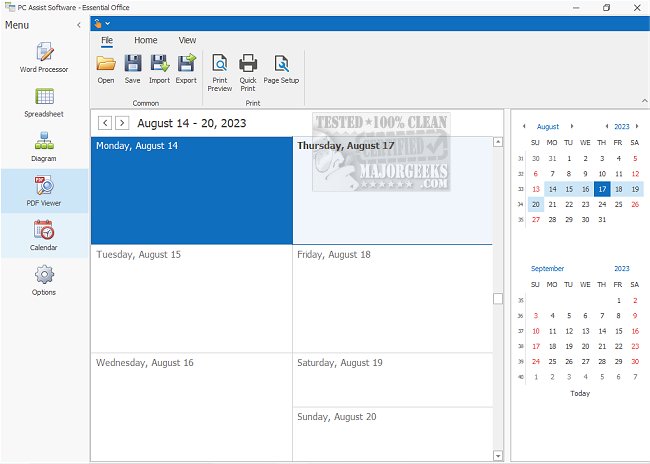Image resolution: width=650 pixels, height=464 pixels.
Task: Restore down the Essential Office window
Action: pyautogui.click(x=606, y=7)
